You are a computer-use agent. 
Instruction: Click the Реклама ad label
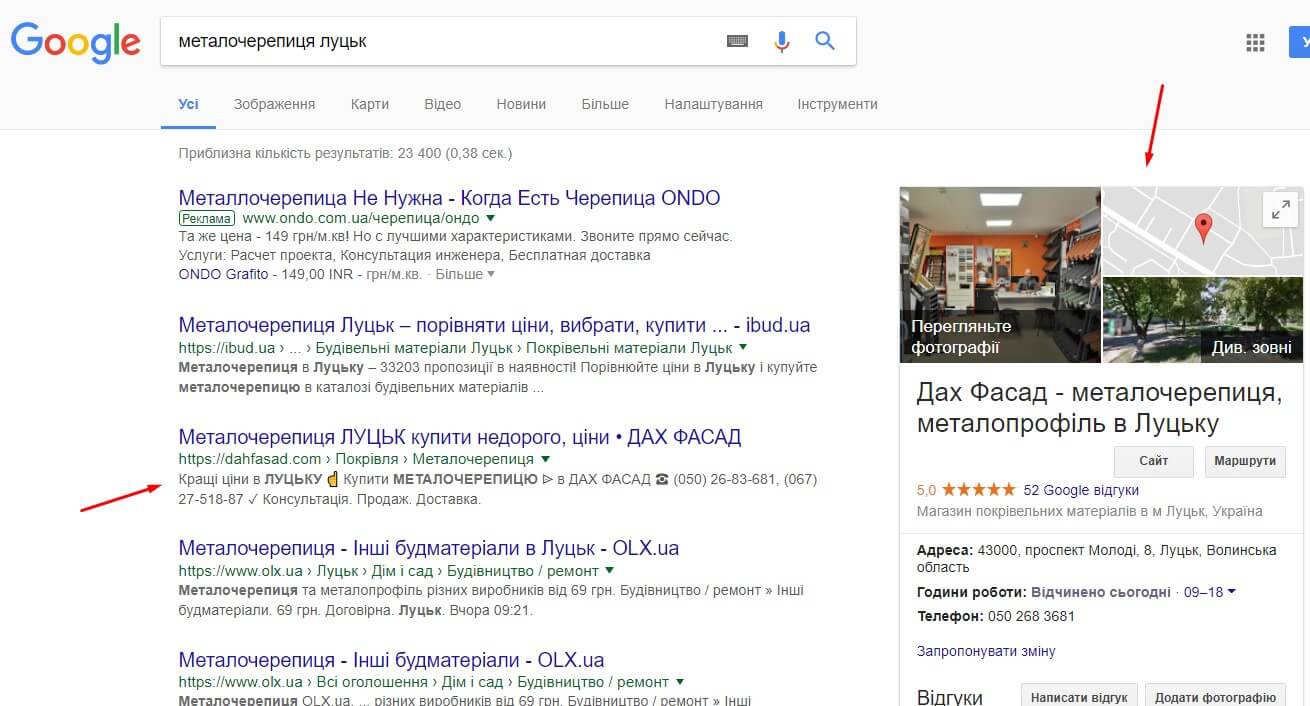coord(207,218)
